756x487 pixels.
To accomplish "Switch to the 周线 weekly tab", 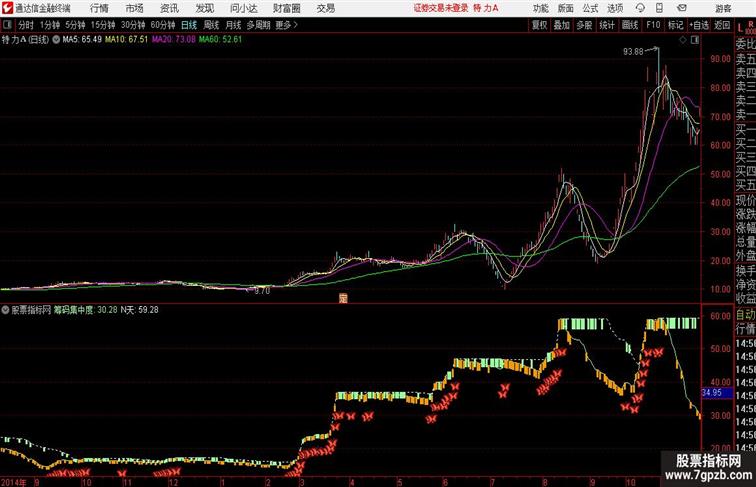I will pyautogui.click(x=211, y=25).
